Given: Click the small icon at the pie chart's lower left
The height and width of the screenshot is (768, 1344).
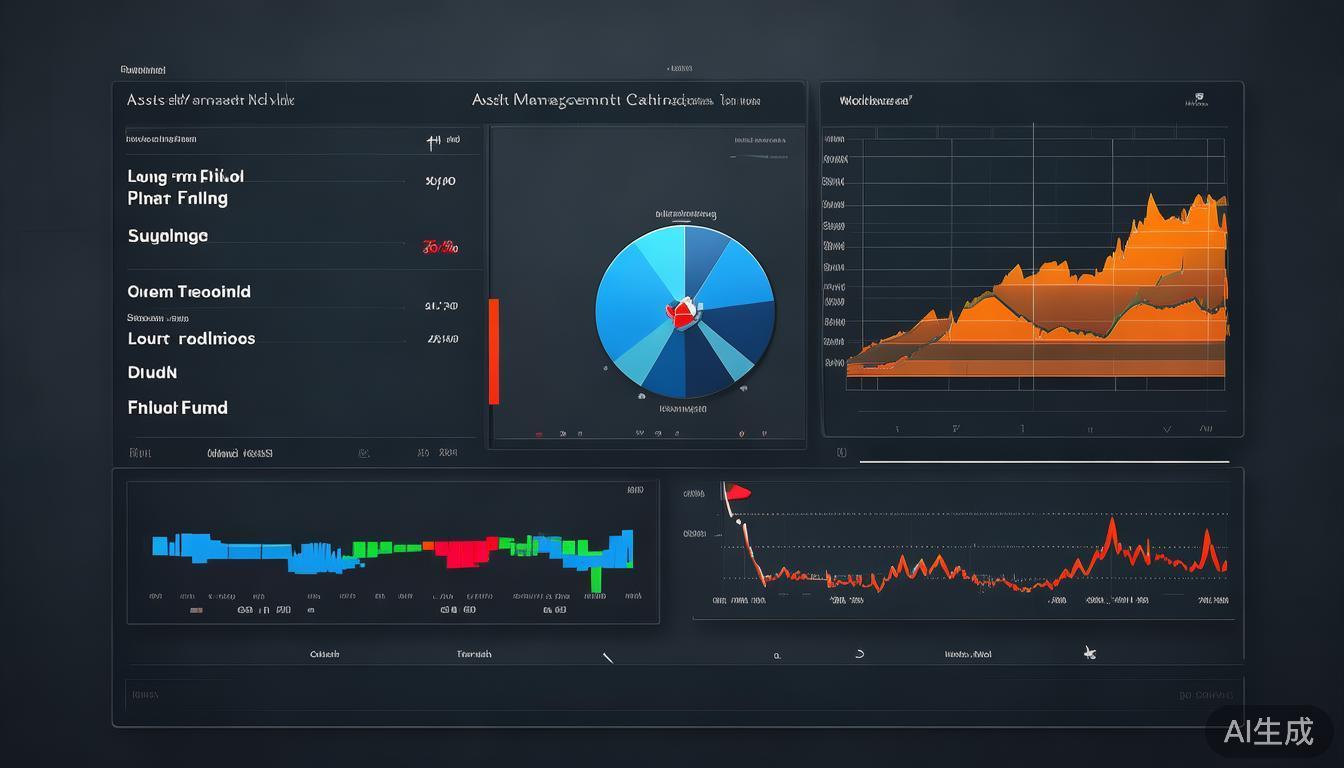Looking at the screenshot, I should click(605, 368).
